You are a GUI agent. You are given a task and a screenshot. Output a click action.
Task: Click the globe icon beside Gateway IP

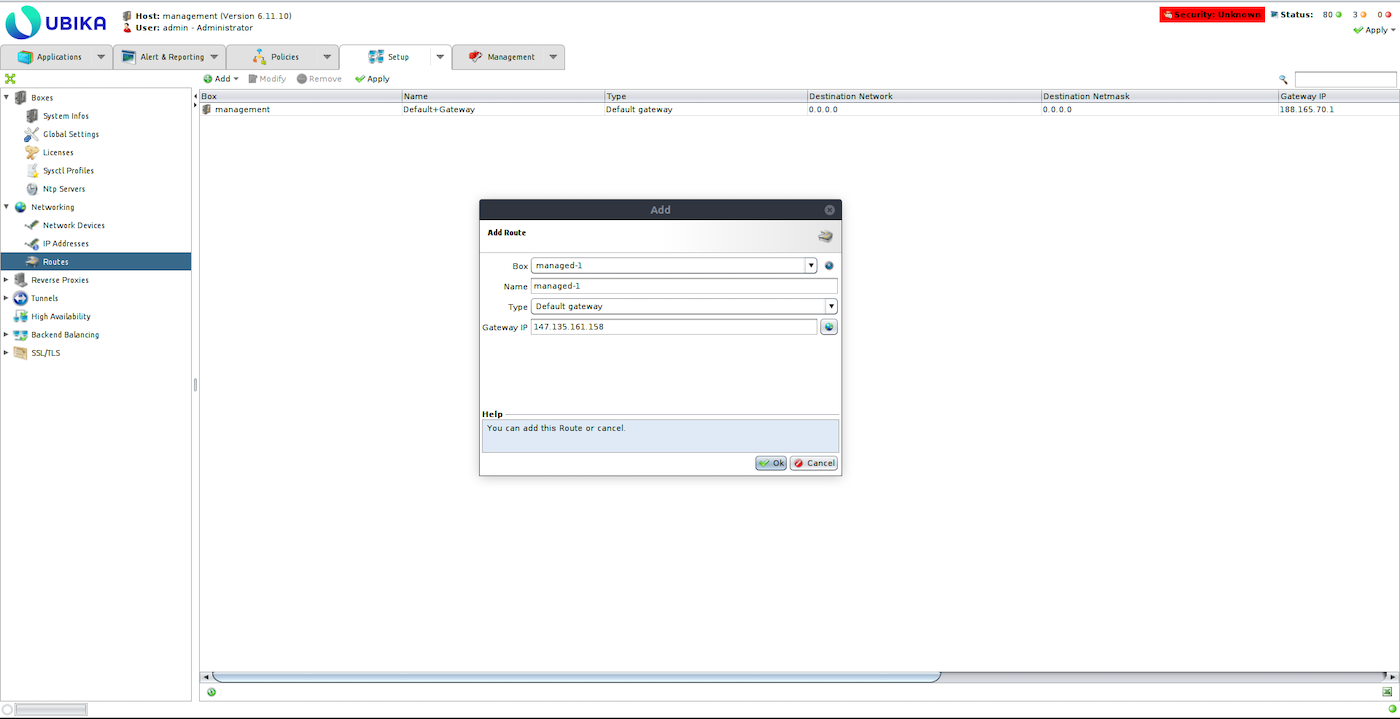point(828,327)
